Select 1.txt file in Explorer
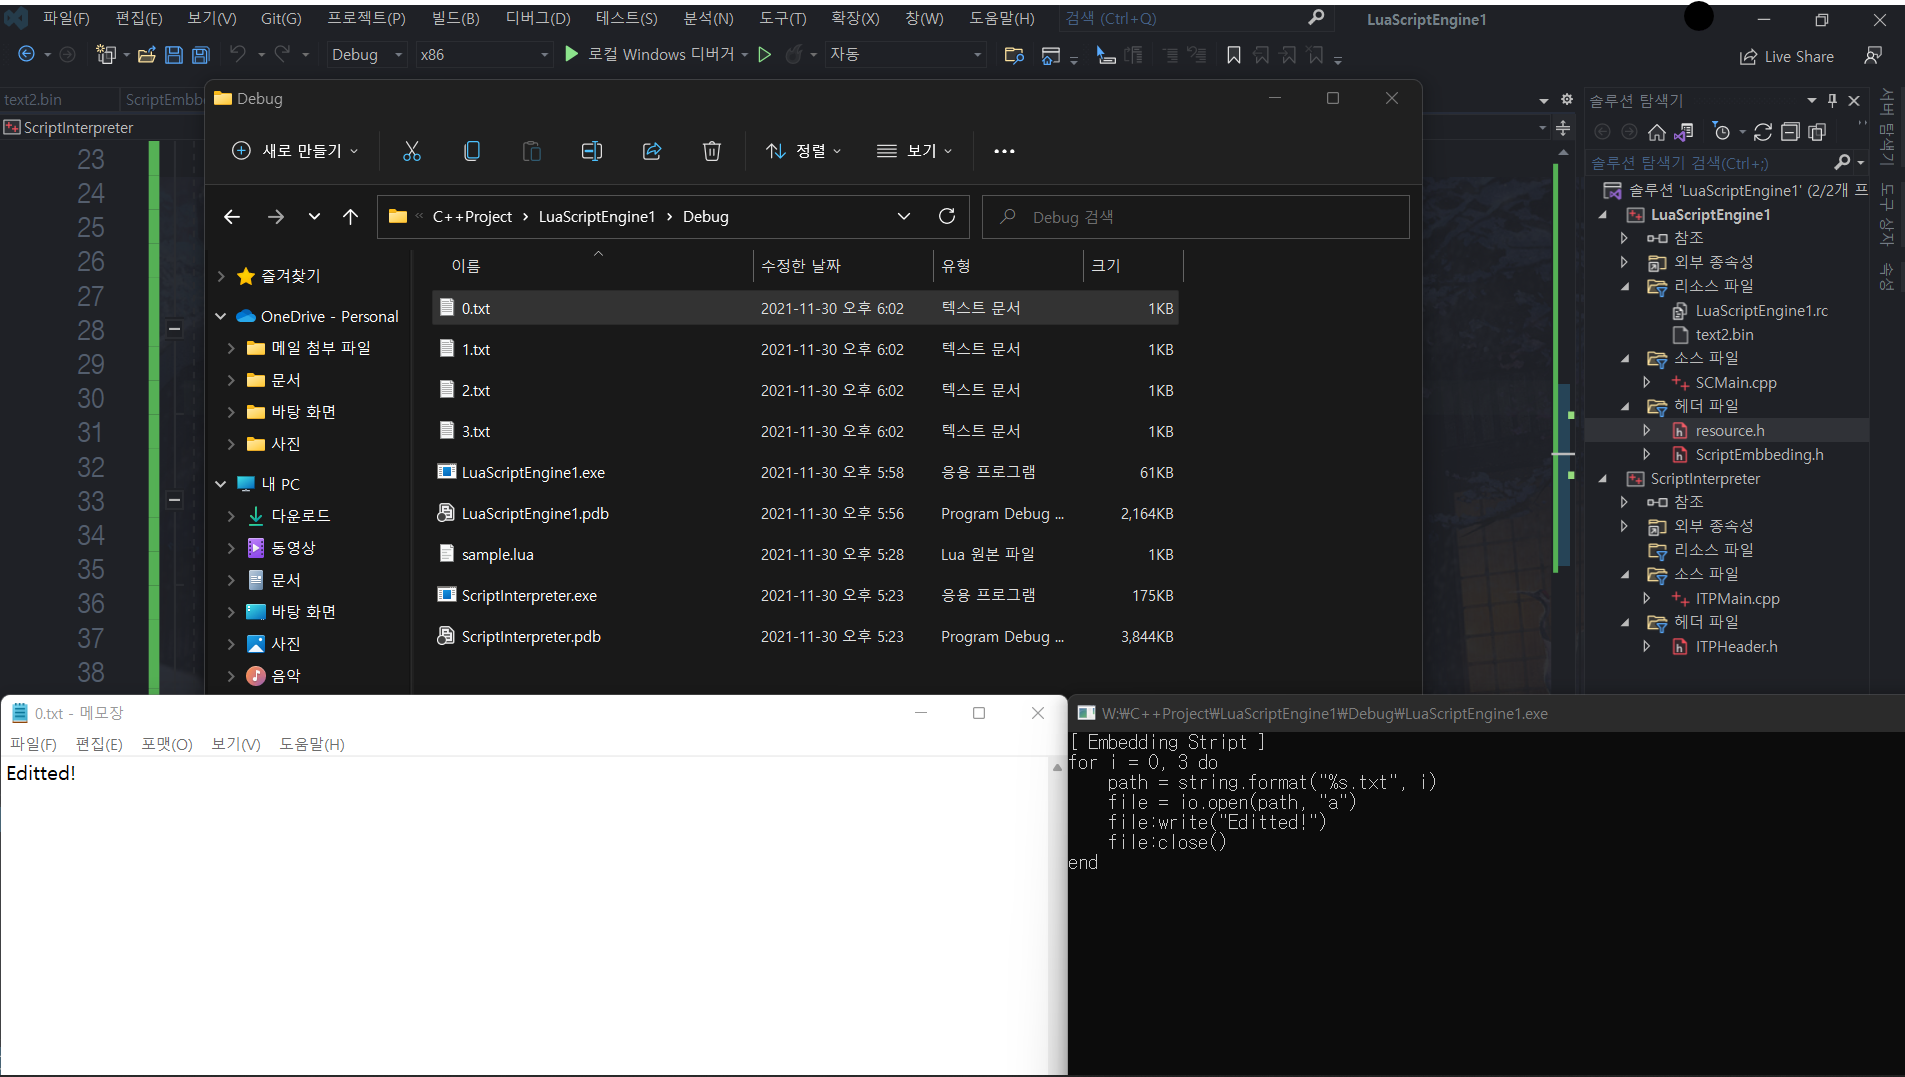The height and width of the screenshot is (1077, 1905). click(805, 349)
